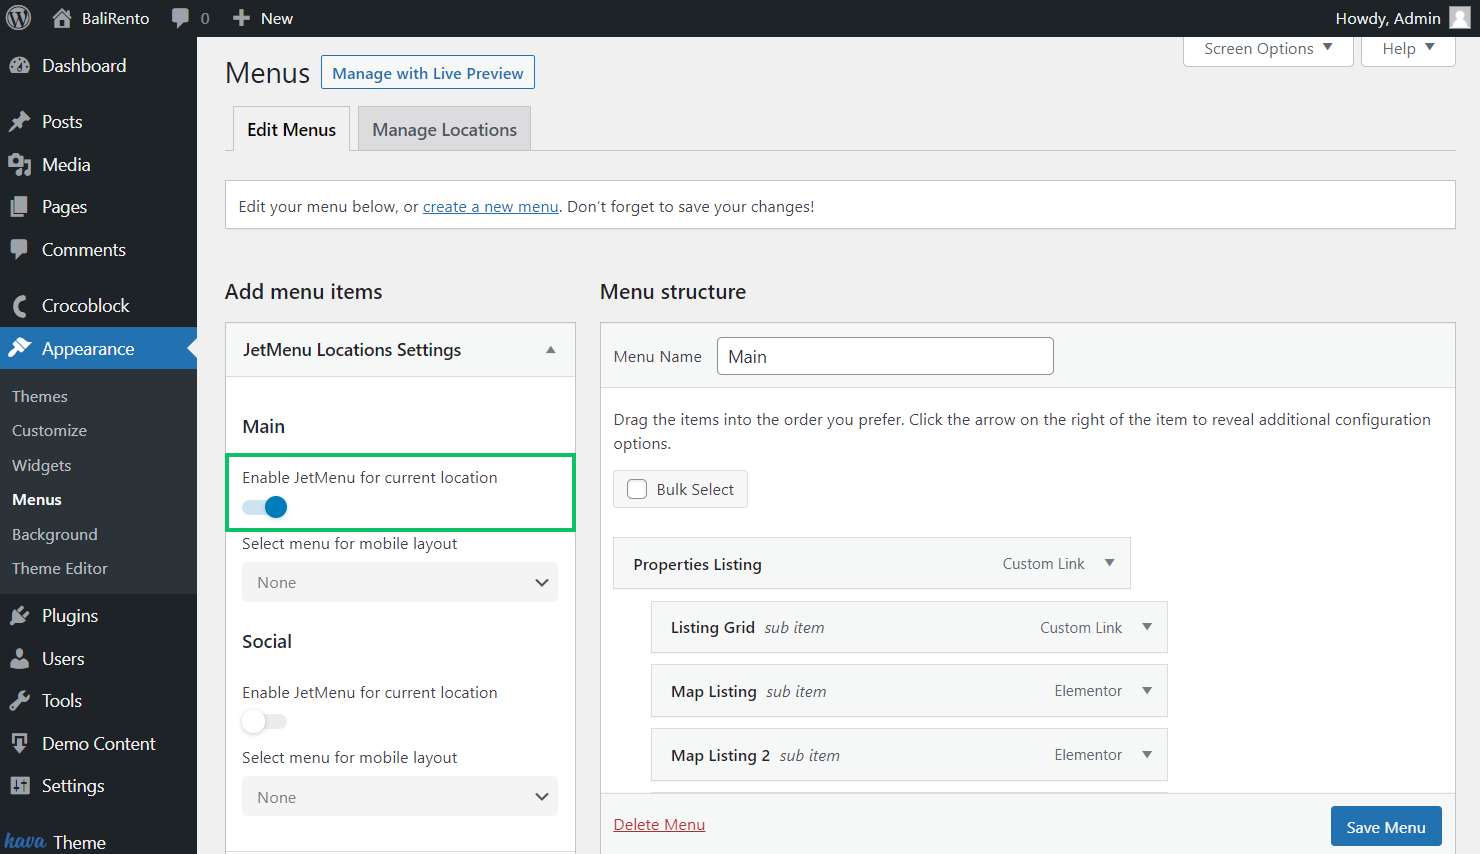This screenshot has width=1480, height=854.
Task: Click the New label in admin bar
Action: tap(277, 18)
